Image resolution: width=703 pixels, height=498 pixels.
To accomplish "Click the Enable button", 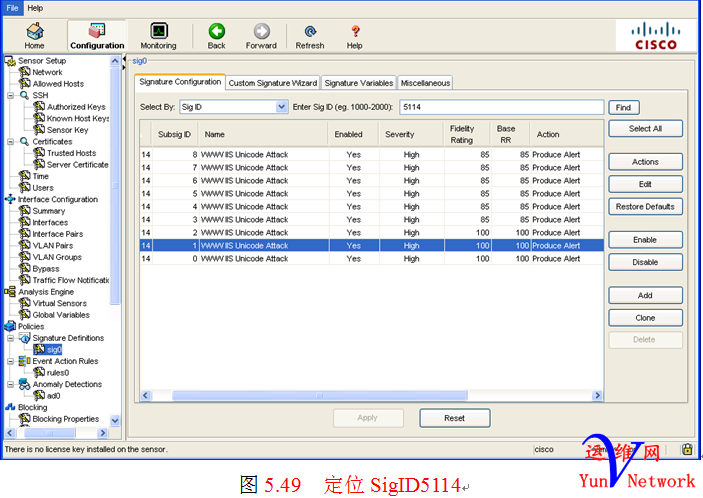I will coord(645,240).
